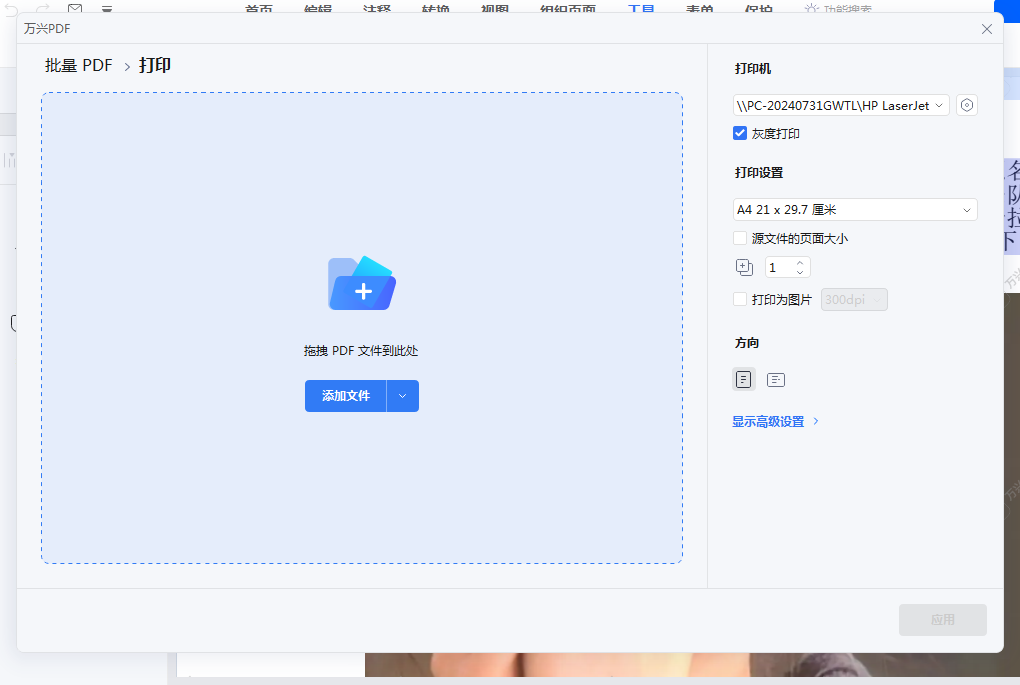The width and height of the screenshot is (1020, 685).
Task: Check 源文件的页面大小 option
Action: click(740, 238)
